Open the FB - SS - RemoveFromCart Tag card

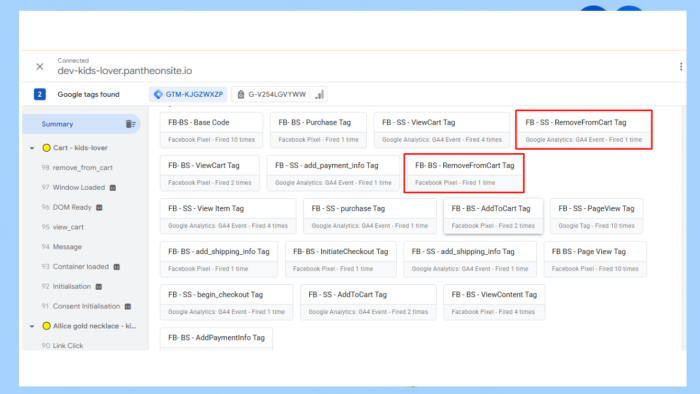pos(583,130)
